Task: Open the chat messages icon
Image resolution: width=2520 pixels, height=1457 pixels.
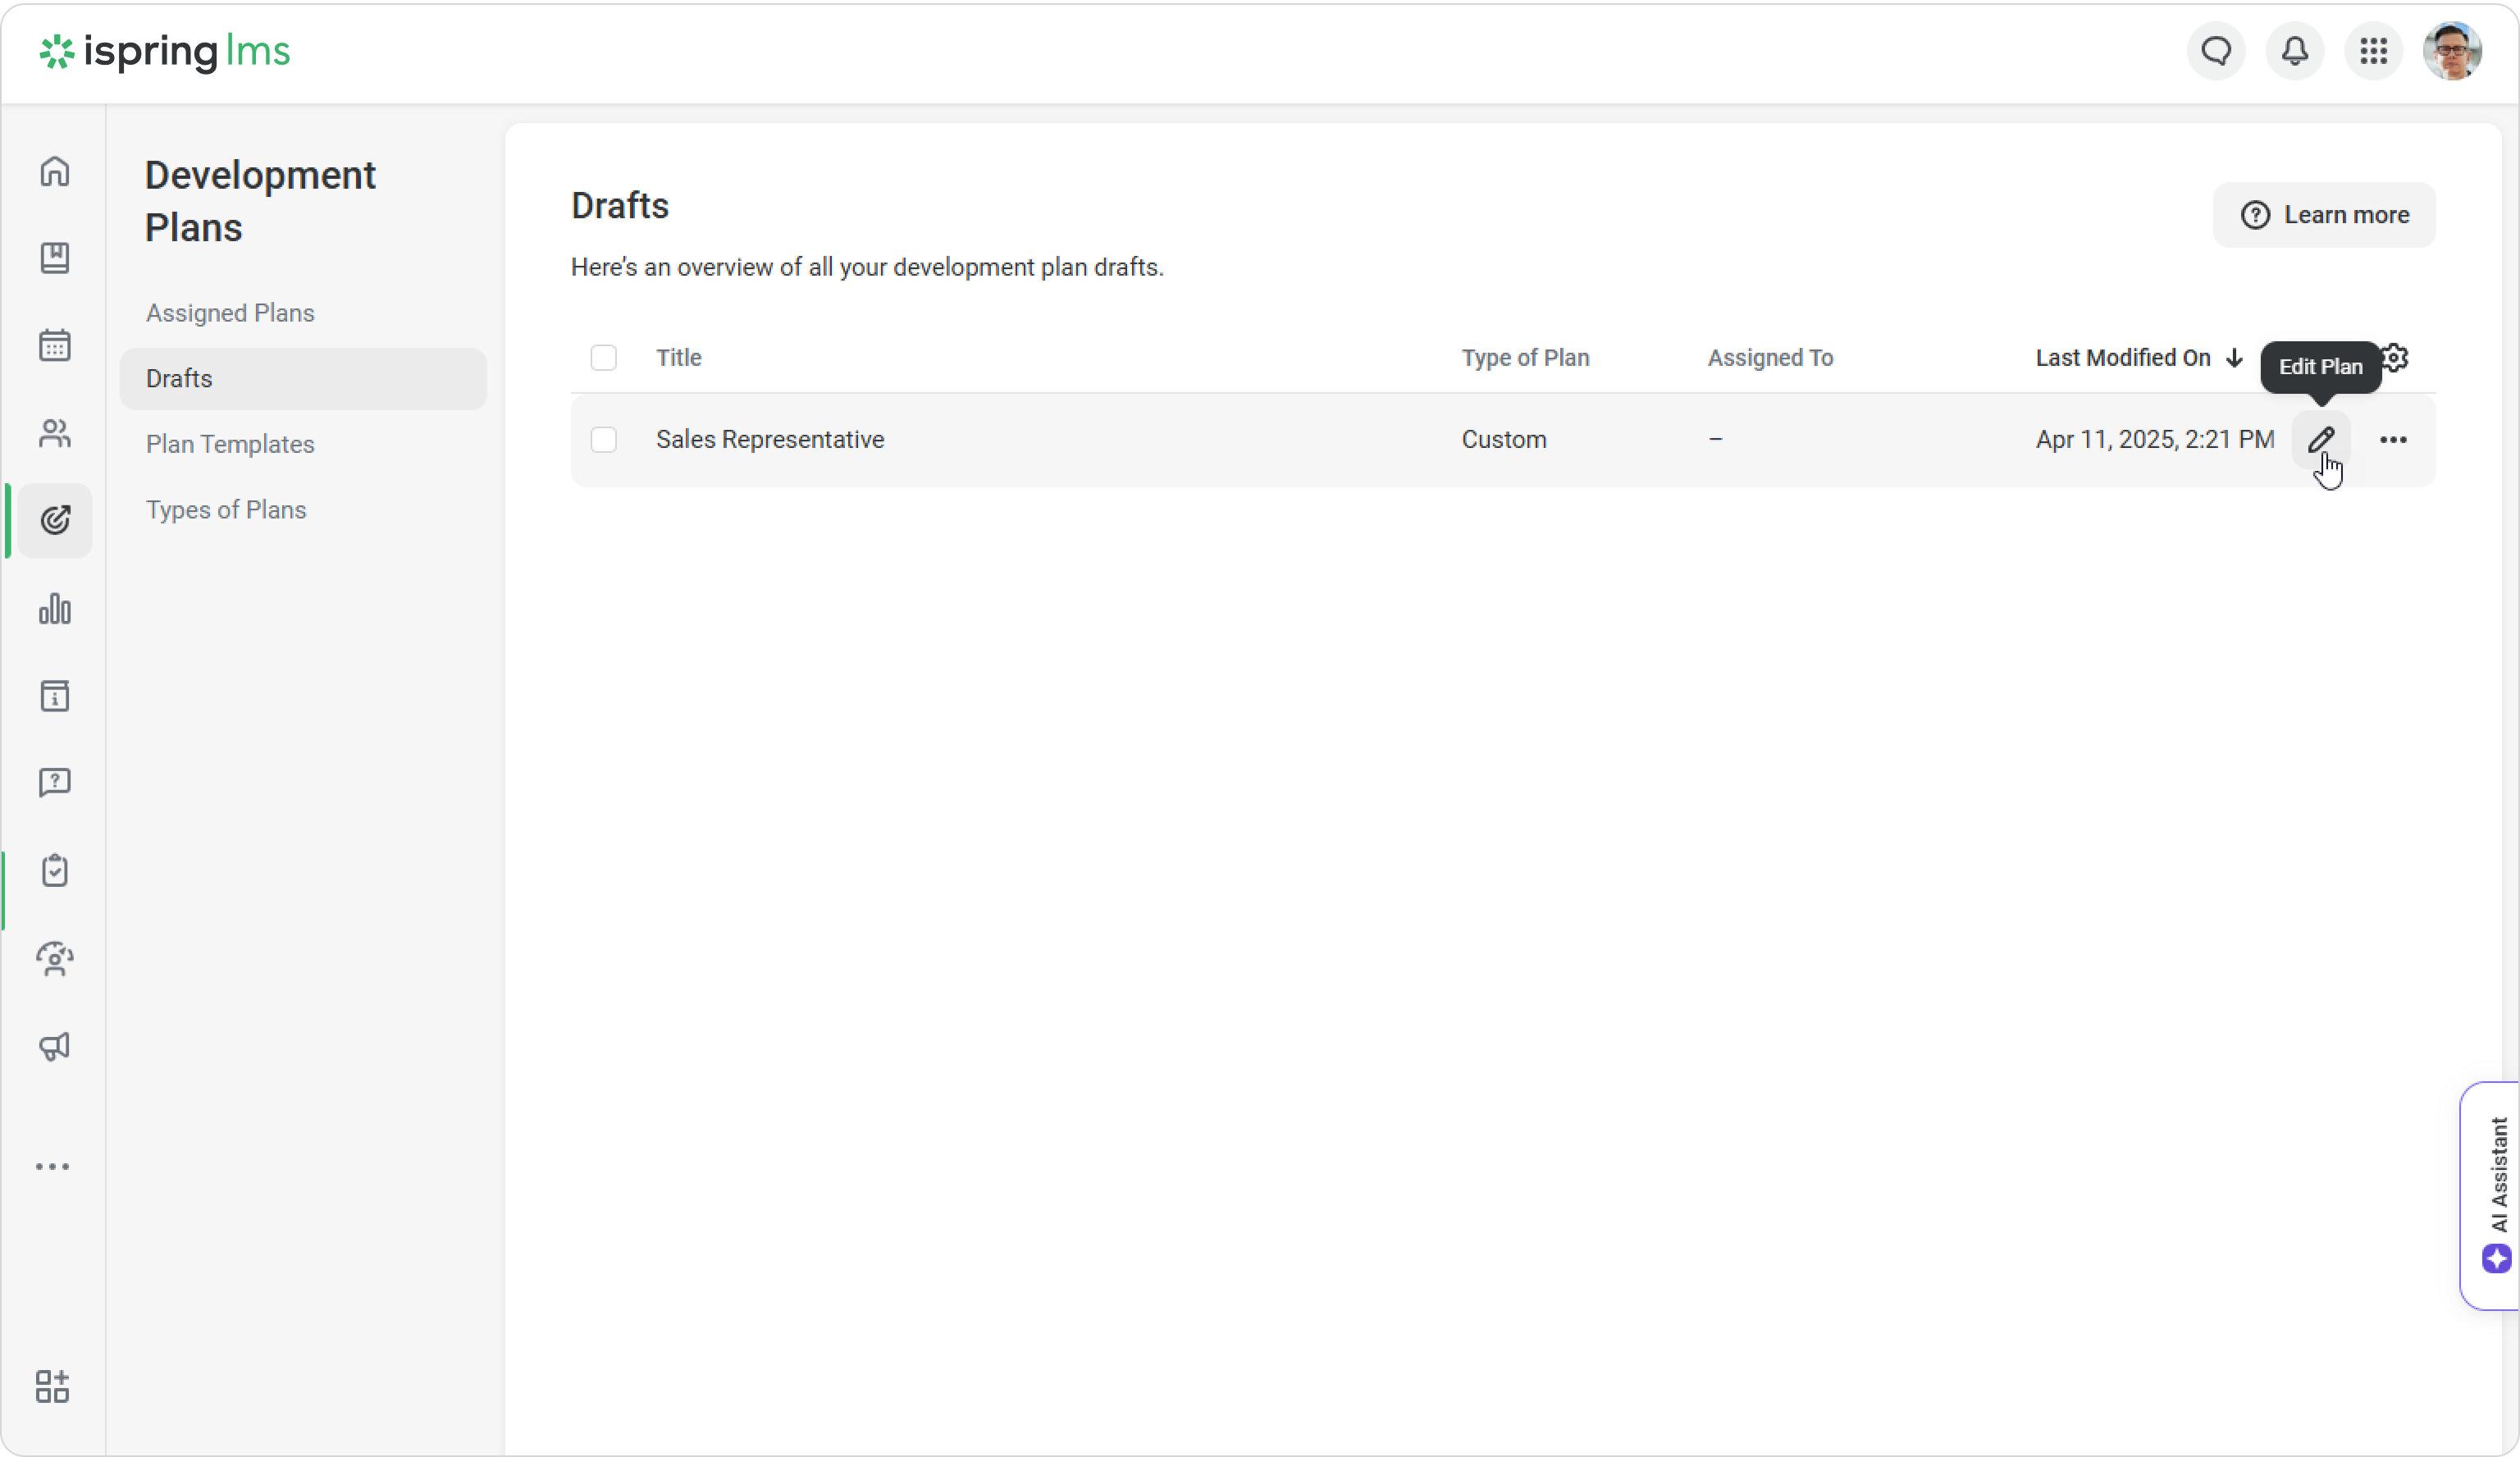Action: [x=2216, y=51]
